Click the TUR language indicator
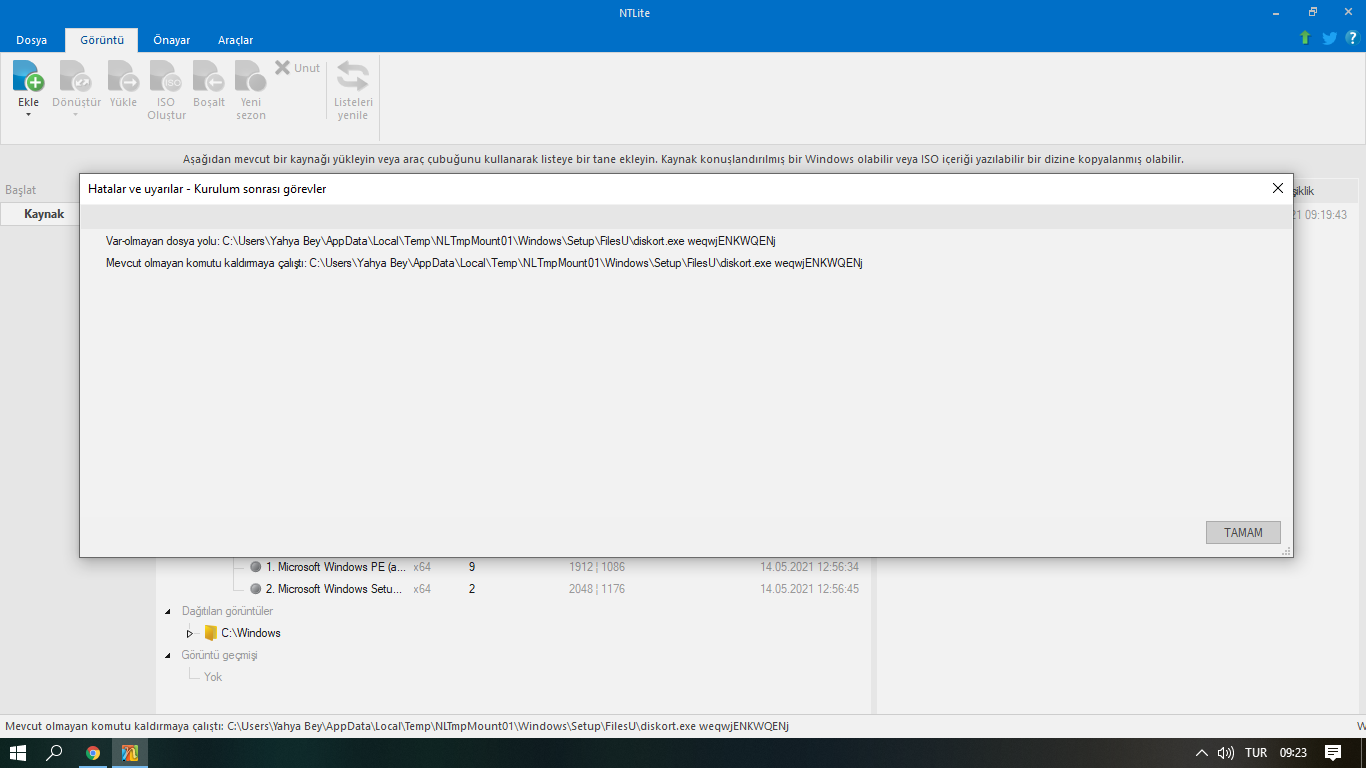This screenshot has width=1366, height=768. click(x=1256, y=753)
